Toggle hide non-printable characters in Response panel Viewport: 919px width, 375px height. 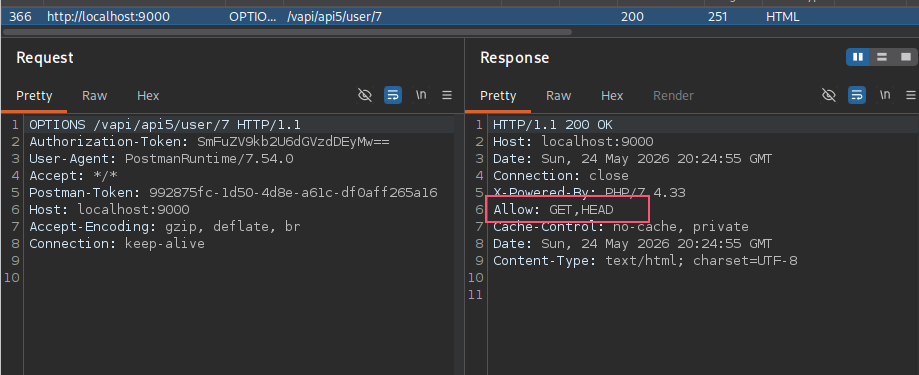click(x=829, y=95)
